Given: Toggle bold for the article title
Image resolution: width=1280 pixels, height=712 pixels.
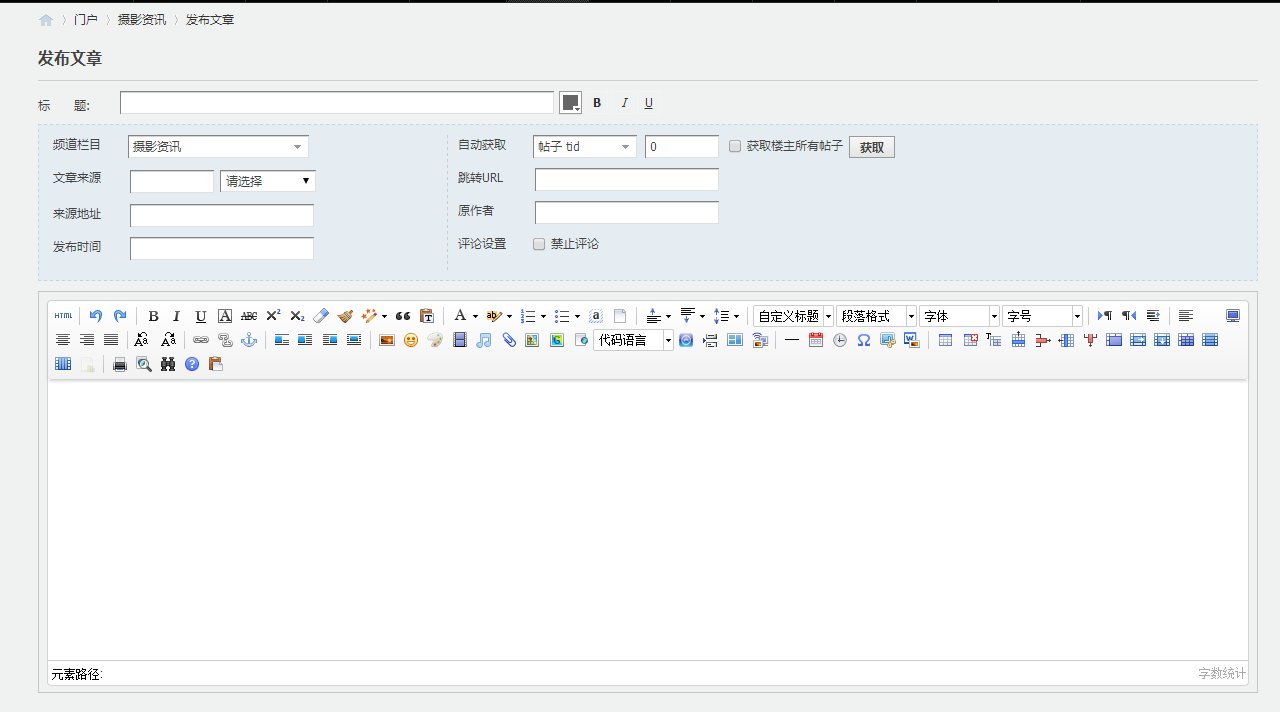Looking at the screenshot, I should (x=597, y=103).
